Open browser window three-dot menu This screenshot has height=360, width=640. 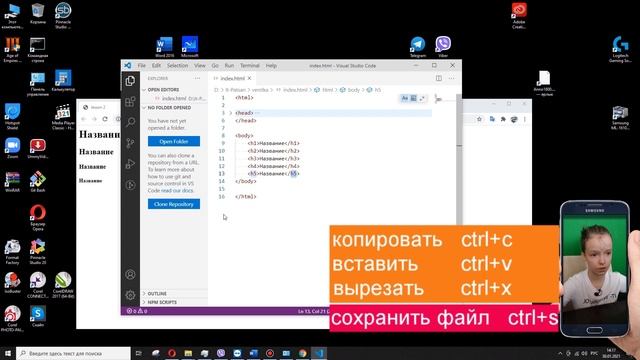click(x=524, y=119)
